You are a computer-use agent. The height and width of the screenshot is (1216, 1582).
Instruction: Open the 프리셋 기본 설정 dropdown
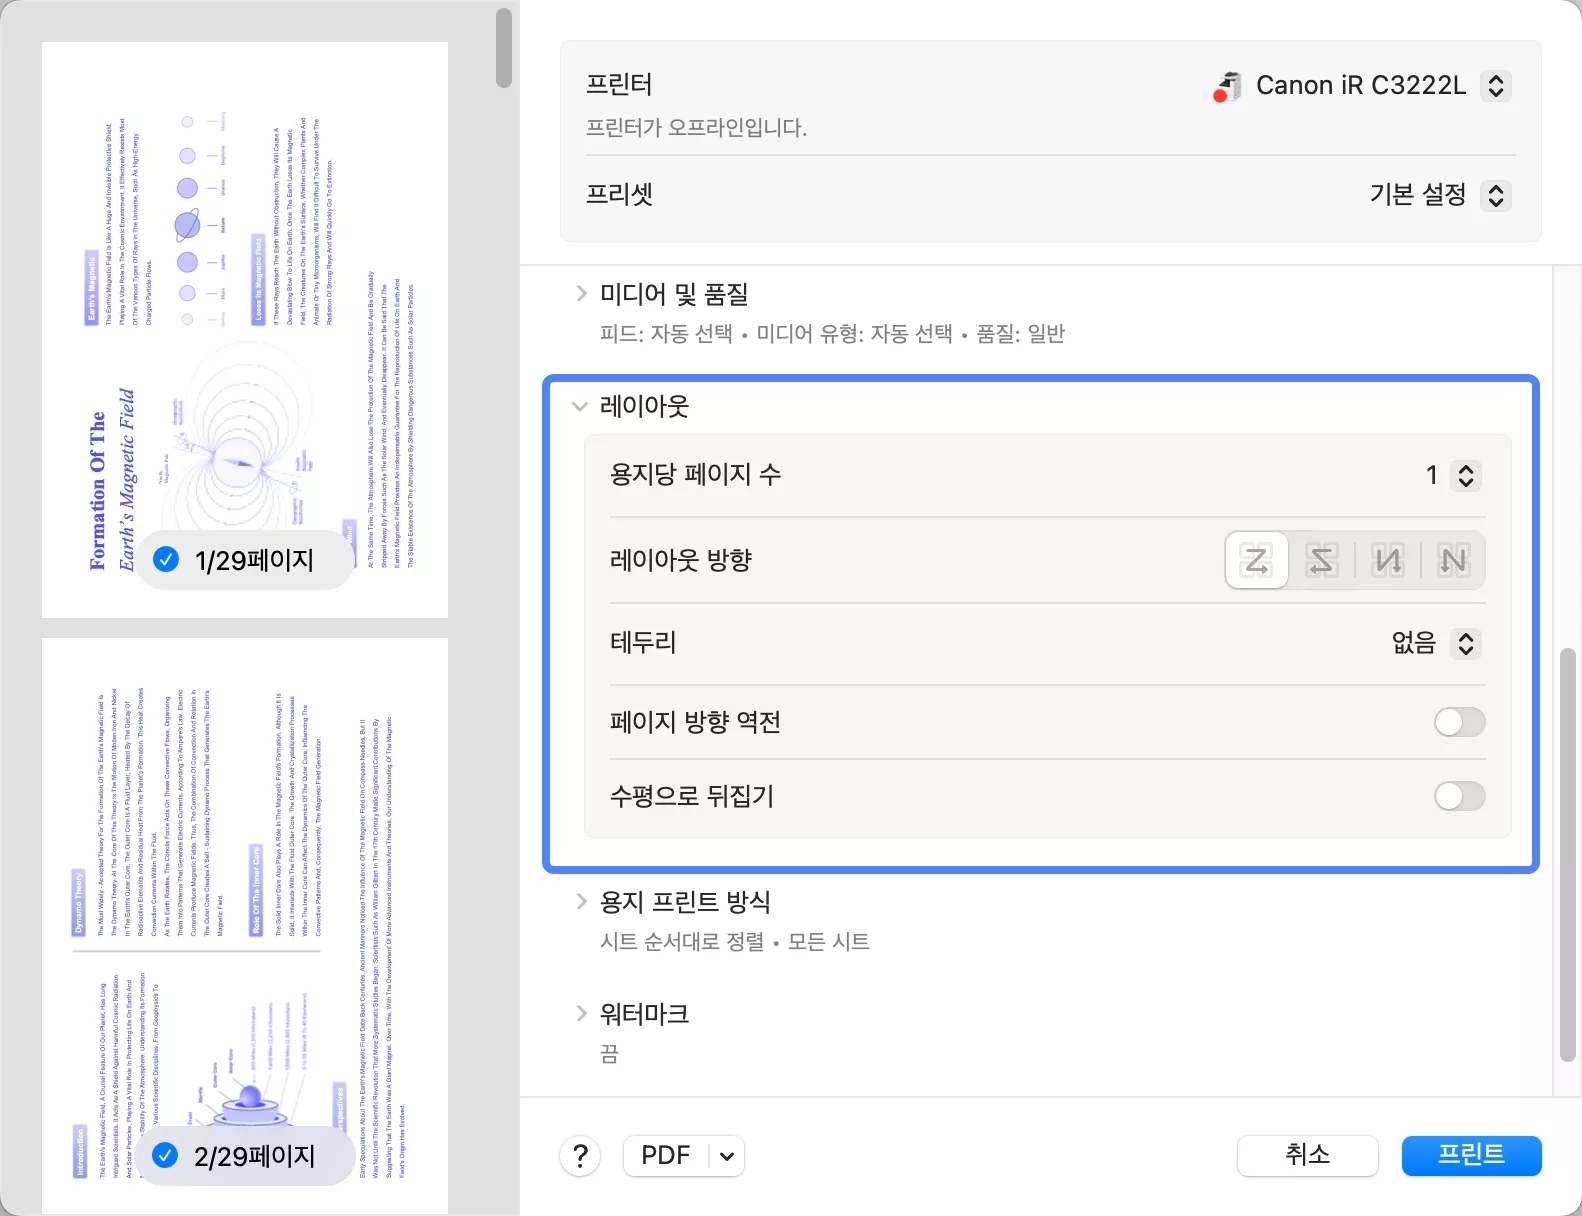[1495, 195]
